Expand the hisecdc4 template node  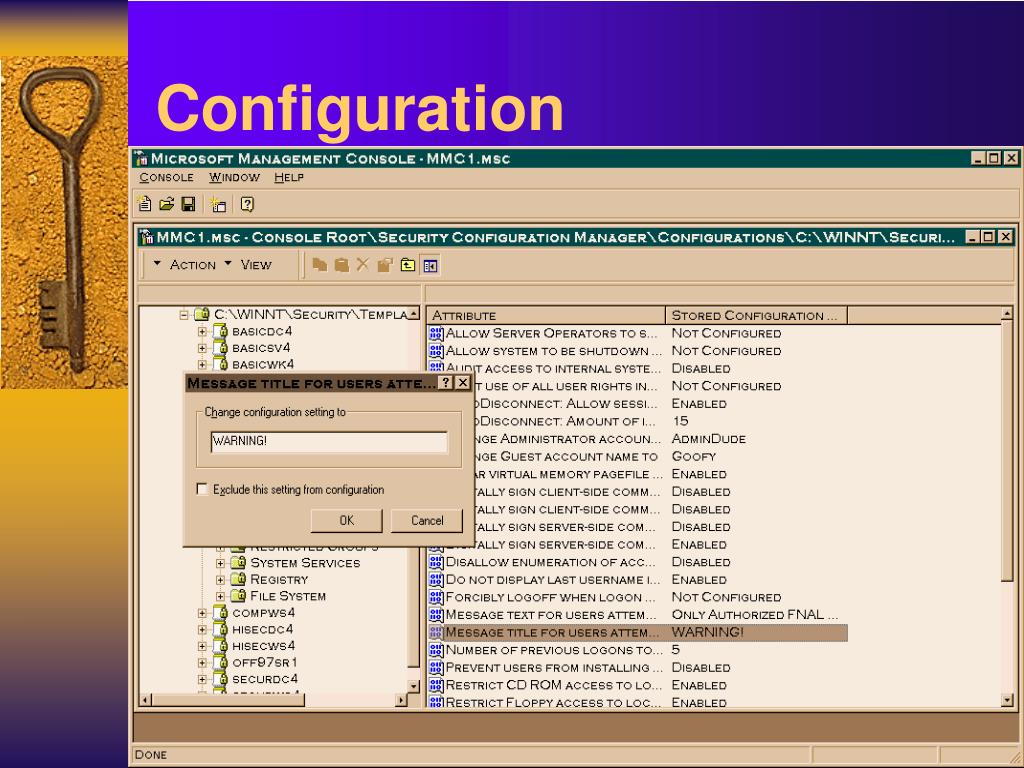(202, 630)
